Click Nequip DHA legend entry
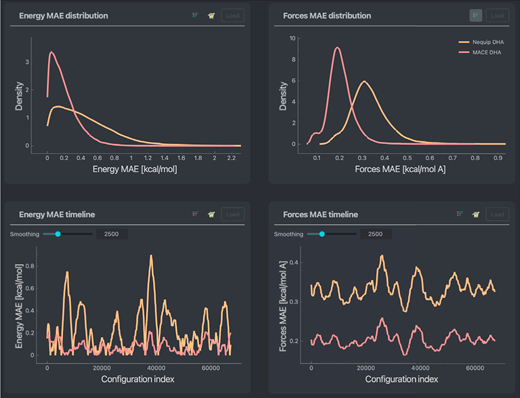This screenshot has height=398, width=520. [481, 42]
